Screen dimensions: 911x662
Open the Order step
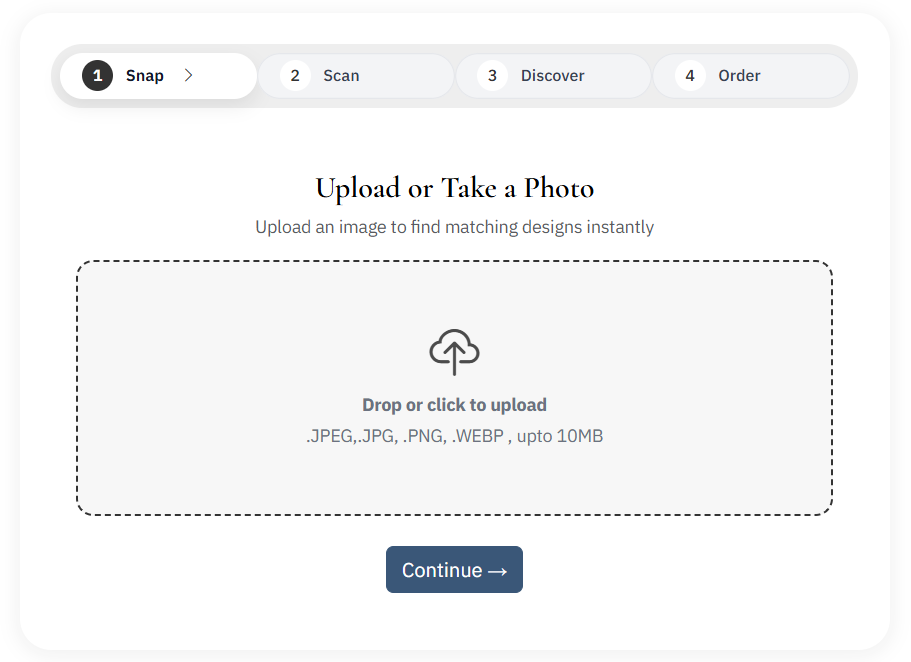click(739, 76)
